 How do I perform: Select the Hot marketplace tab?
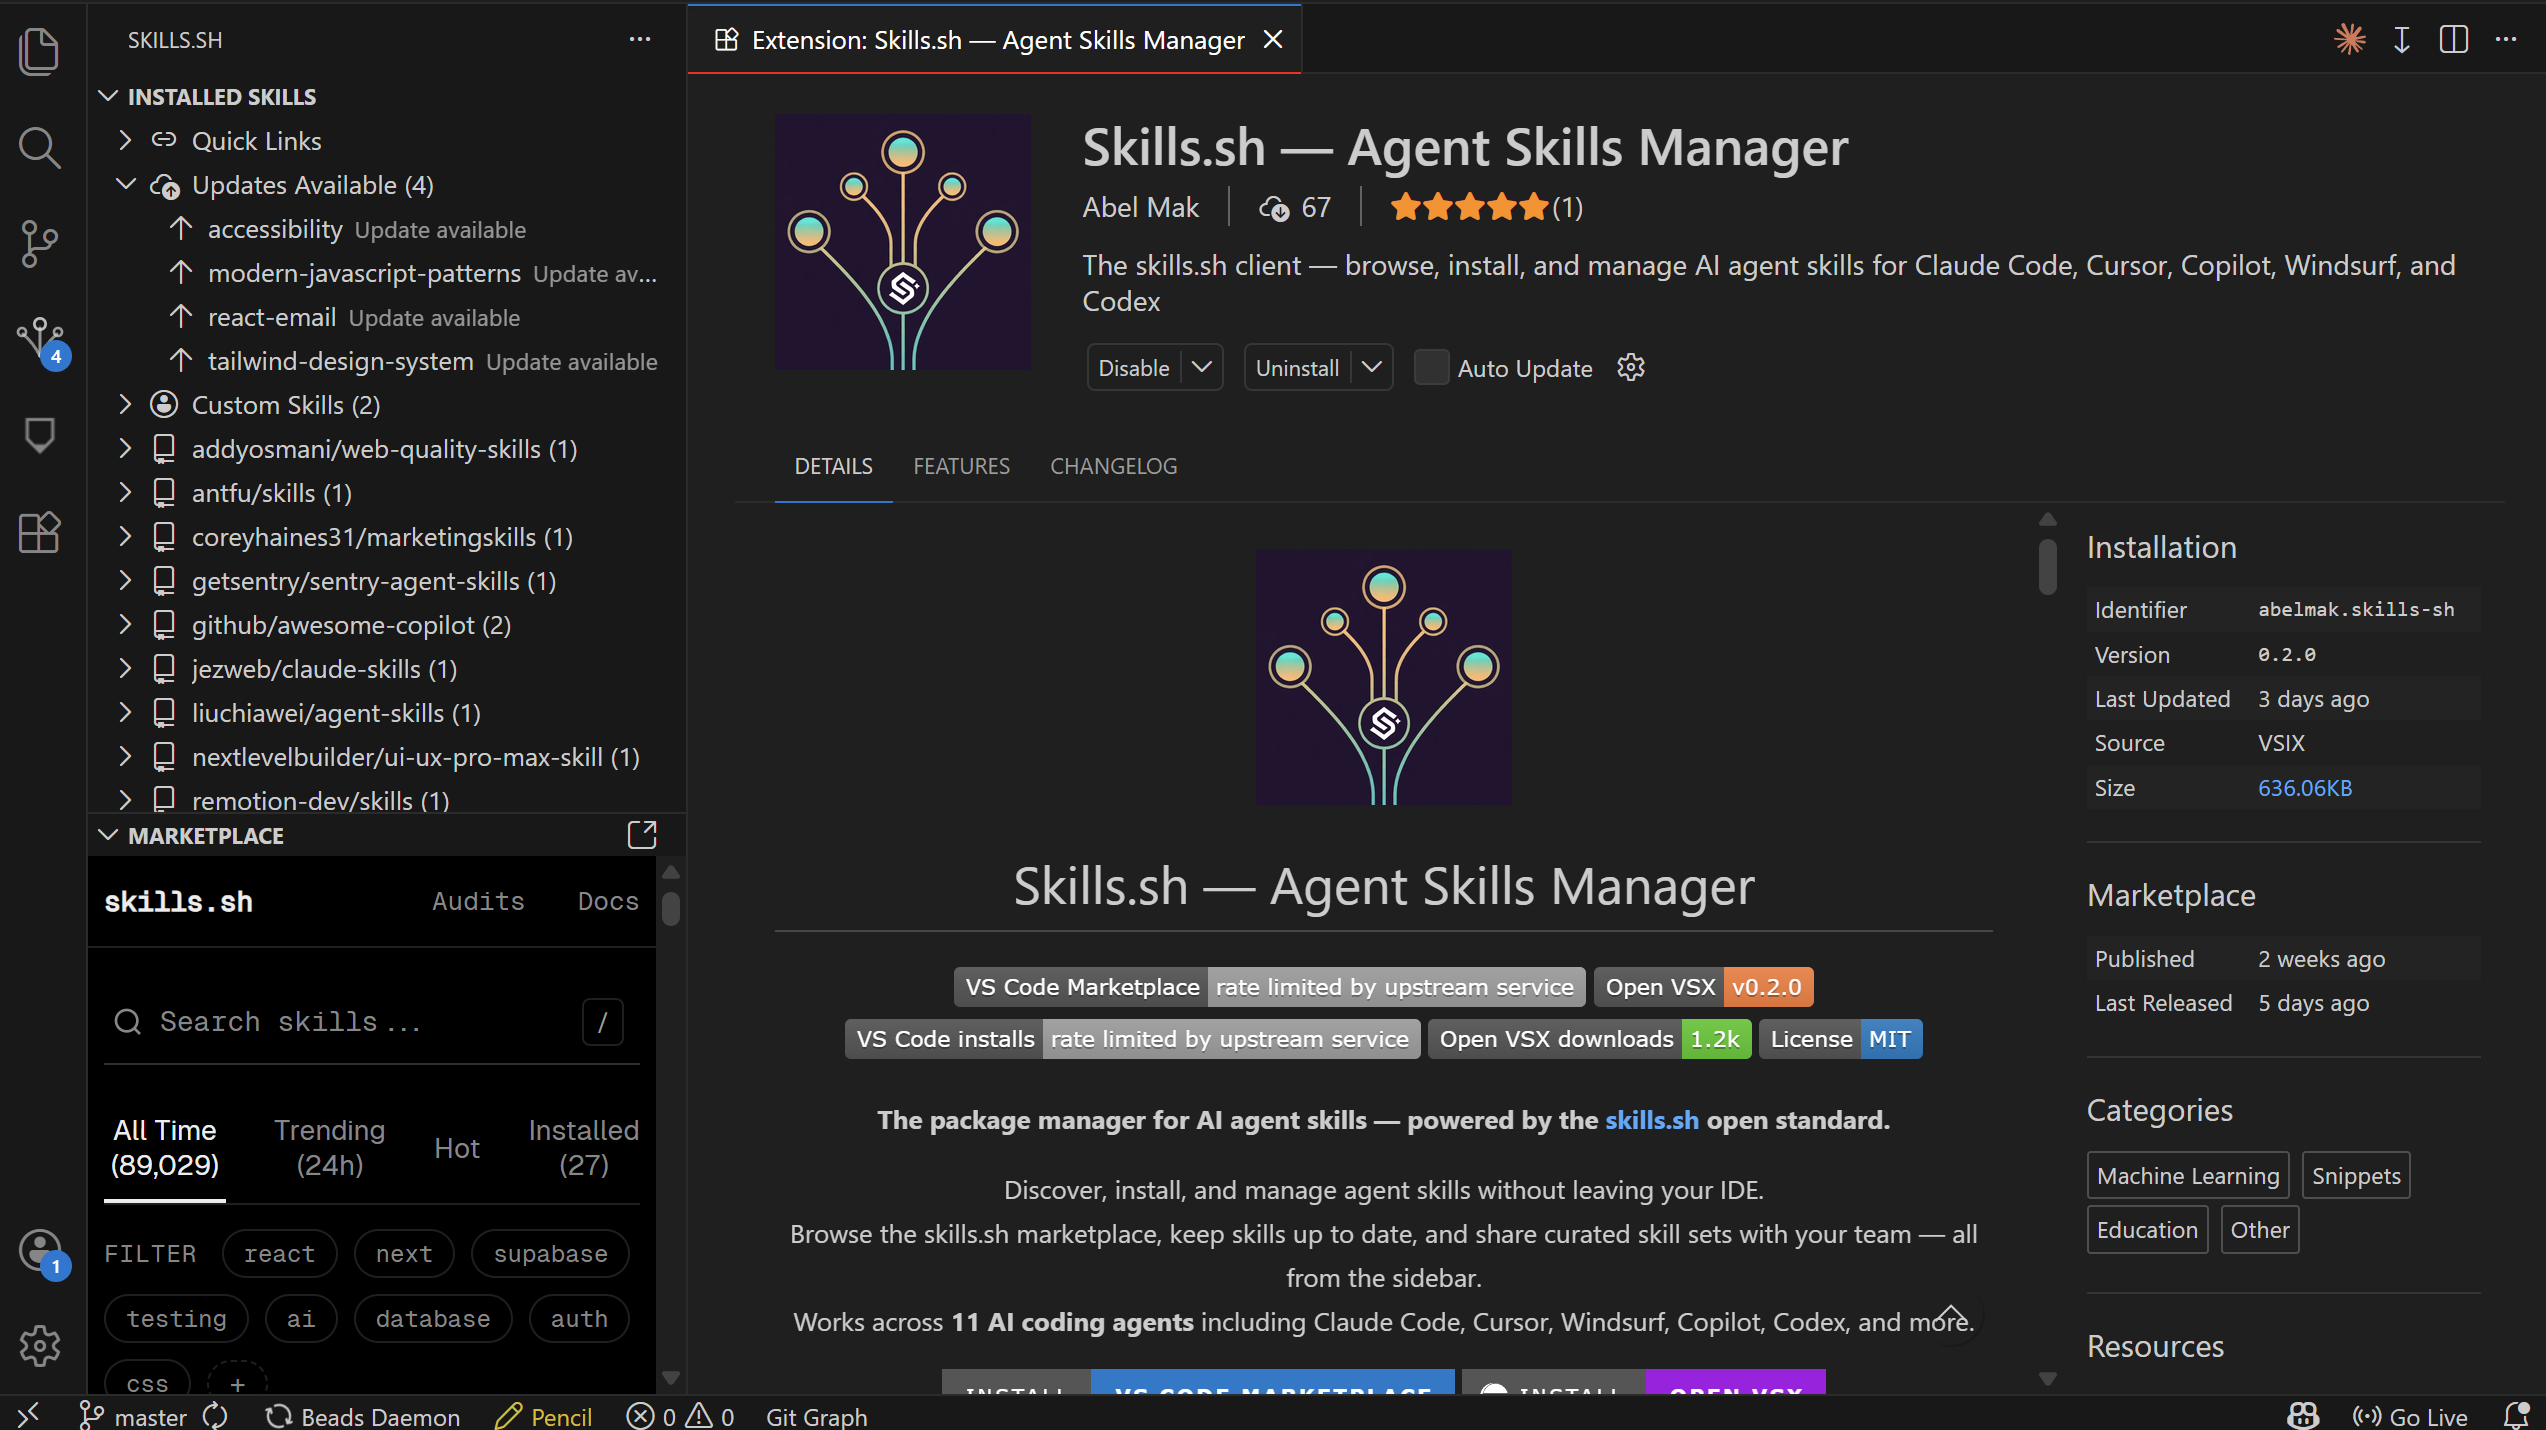pos(457,1147)
